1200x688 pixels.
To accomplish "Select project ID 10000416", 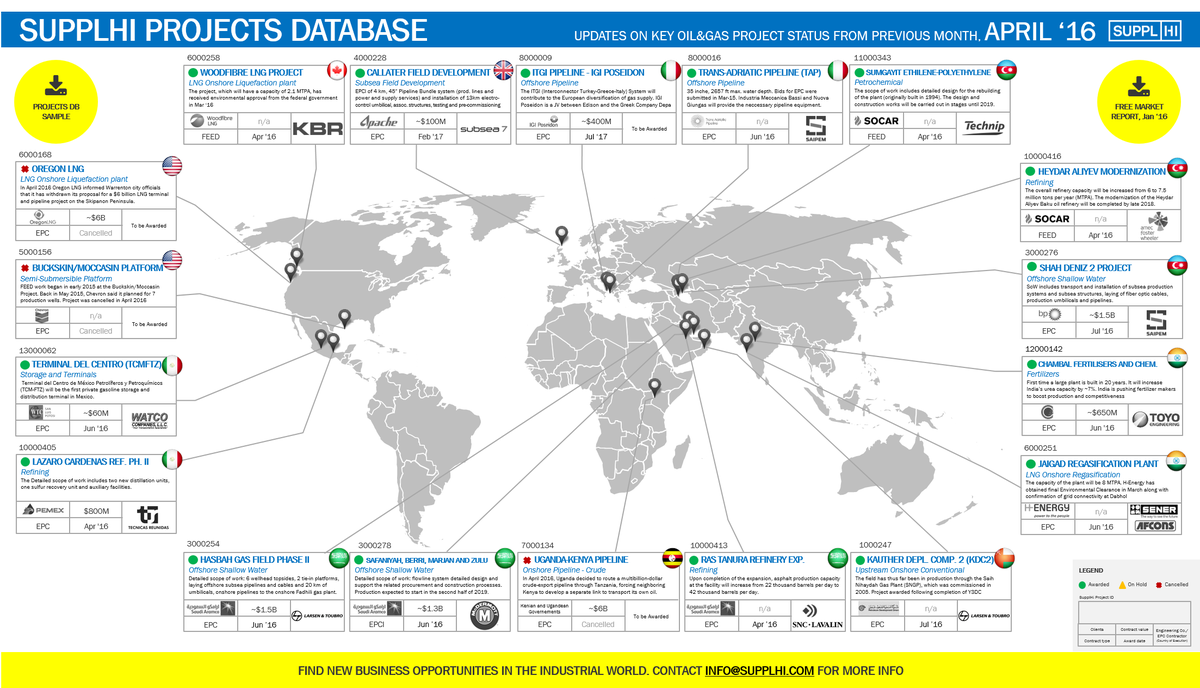I will click(x=1042, y=157).
